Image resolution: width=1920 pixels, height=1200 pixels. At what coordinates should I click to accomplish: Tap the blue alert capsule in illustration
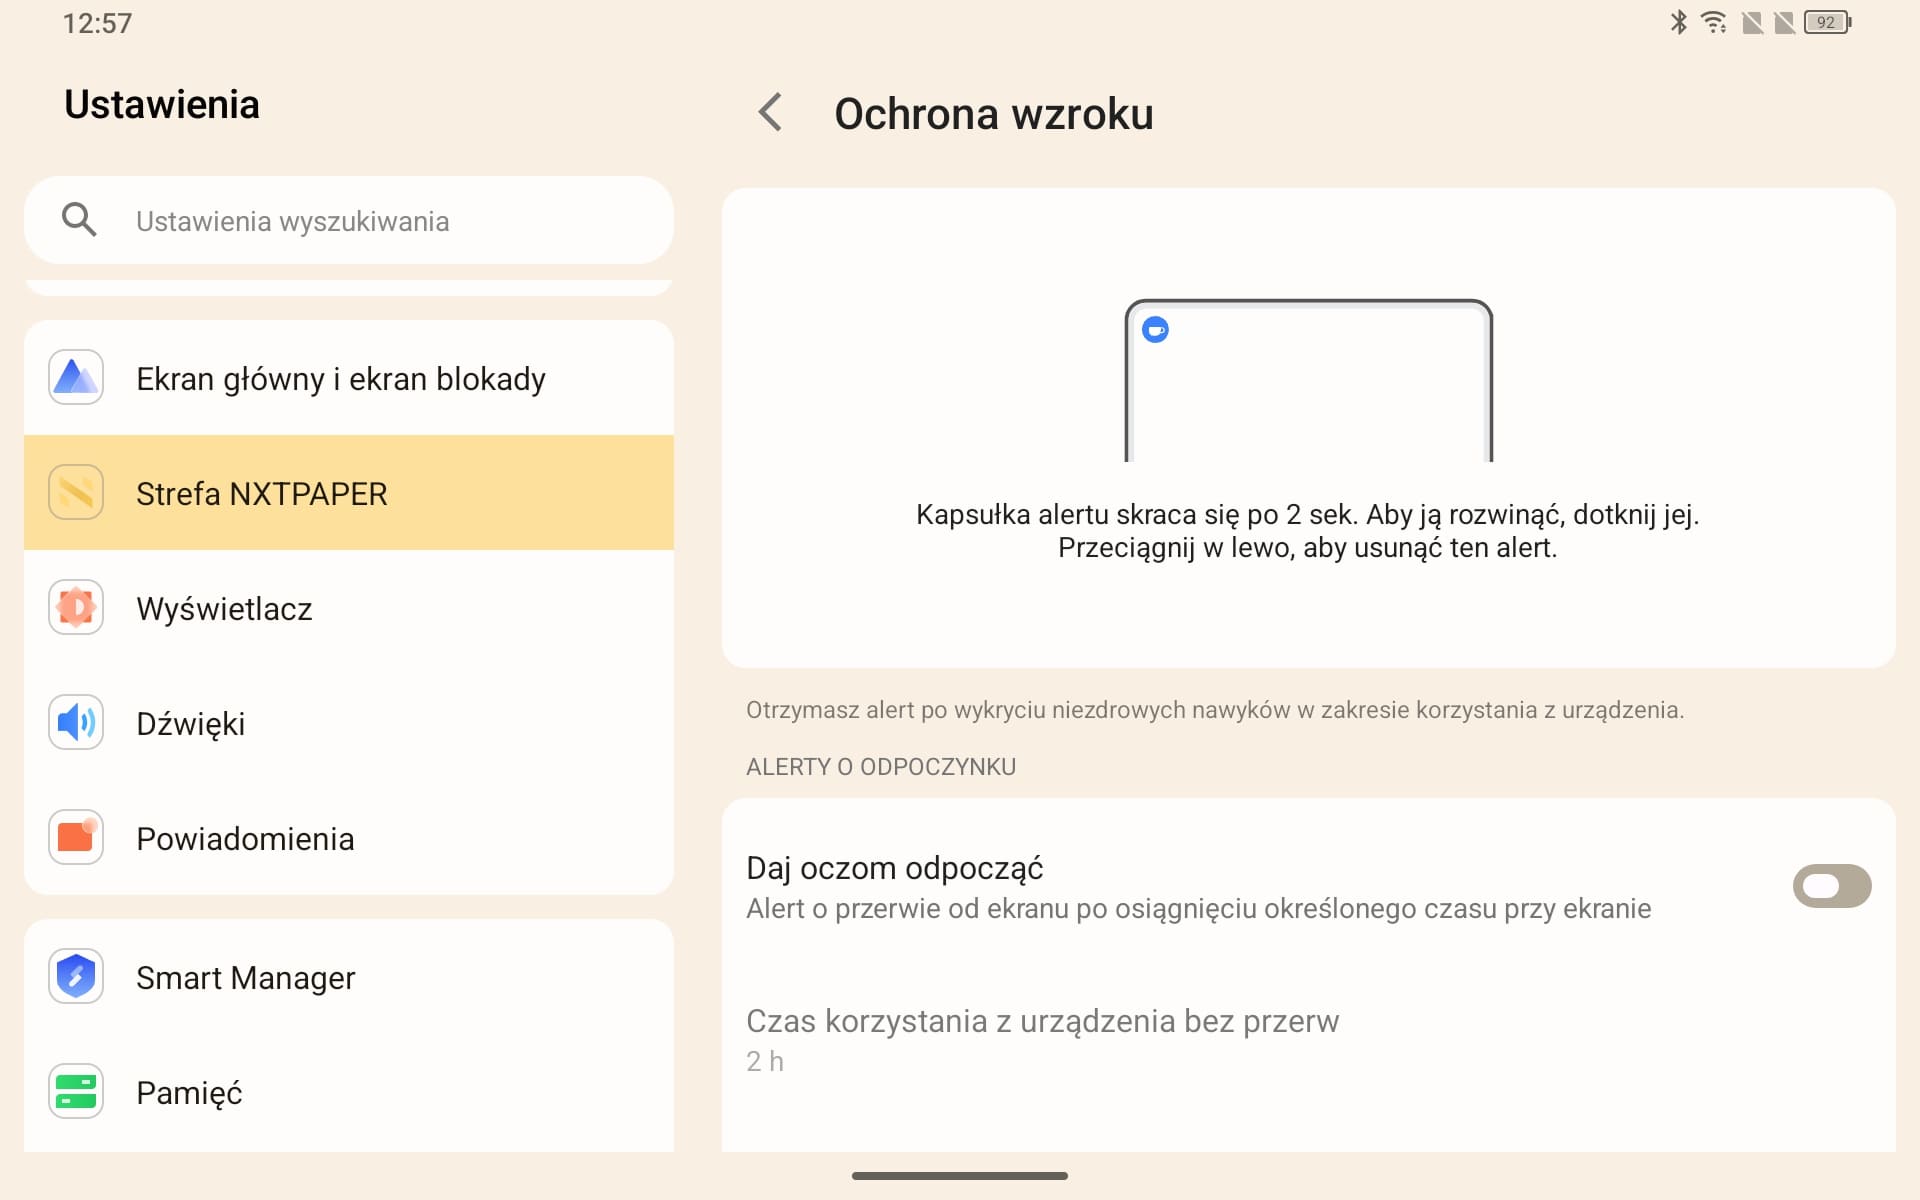point(1155,330)
